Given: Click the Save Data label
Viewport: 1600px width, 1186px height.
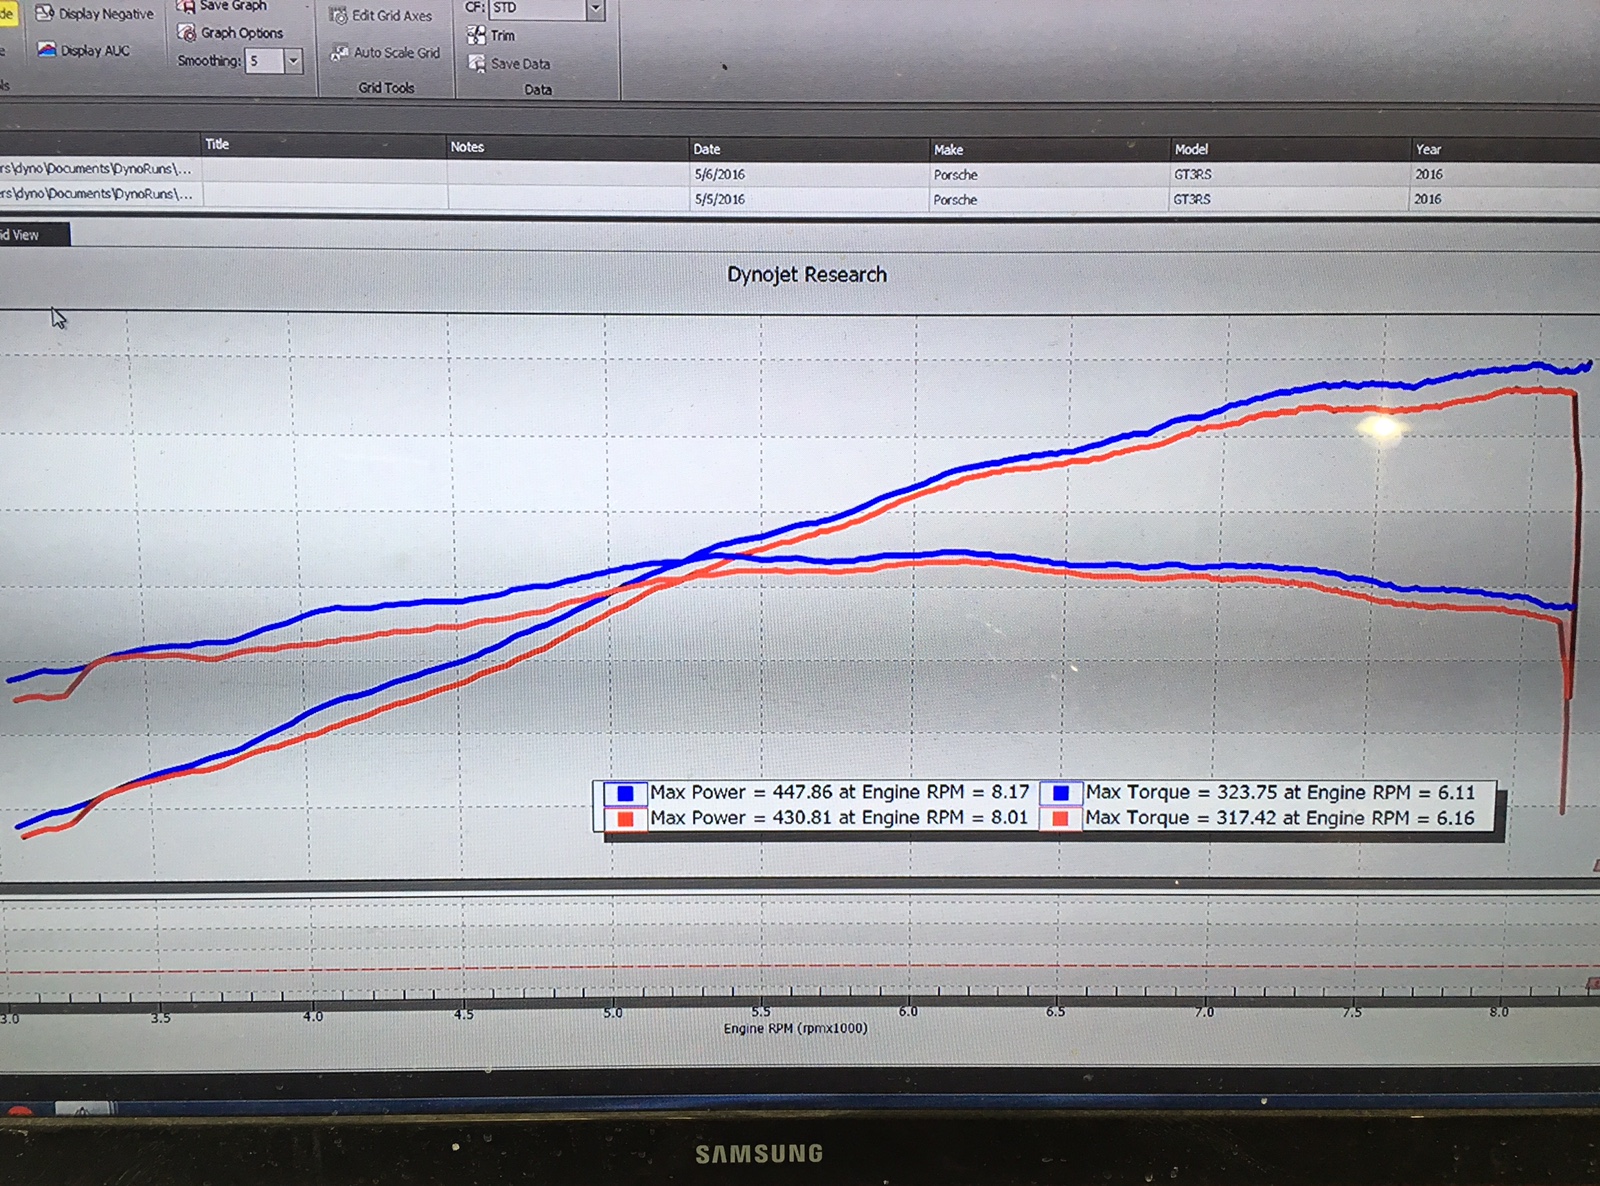Looking at the screenshot, I should click(520, 64).
